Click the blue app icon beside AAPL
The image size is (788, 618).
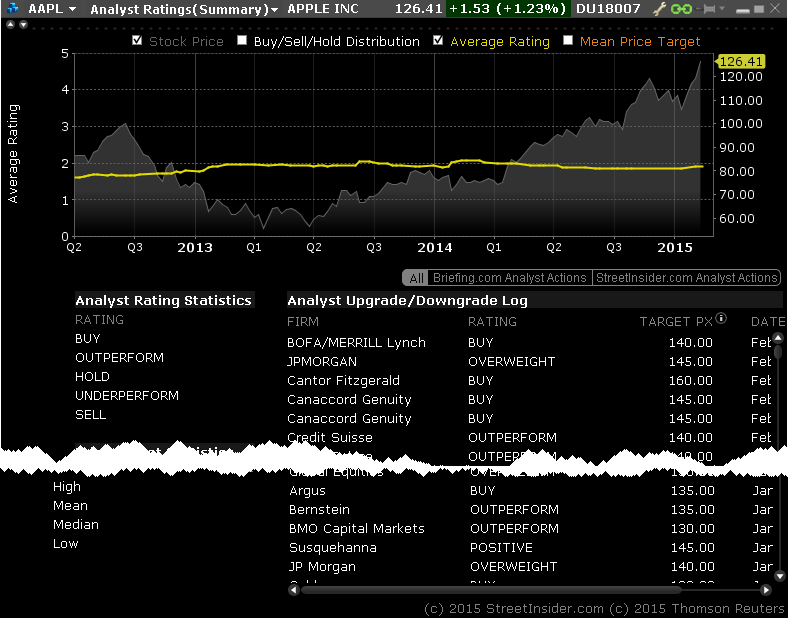12,8
